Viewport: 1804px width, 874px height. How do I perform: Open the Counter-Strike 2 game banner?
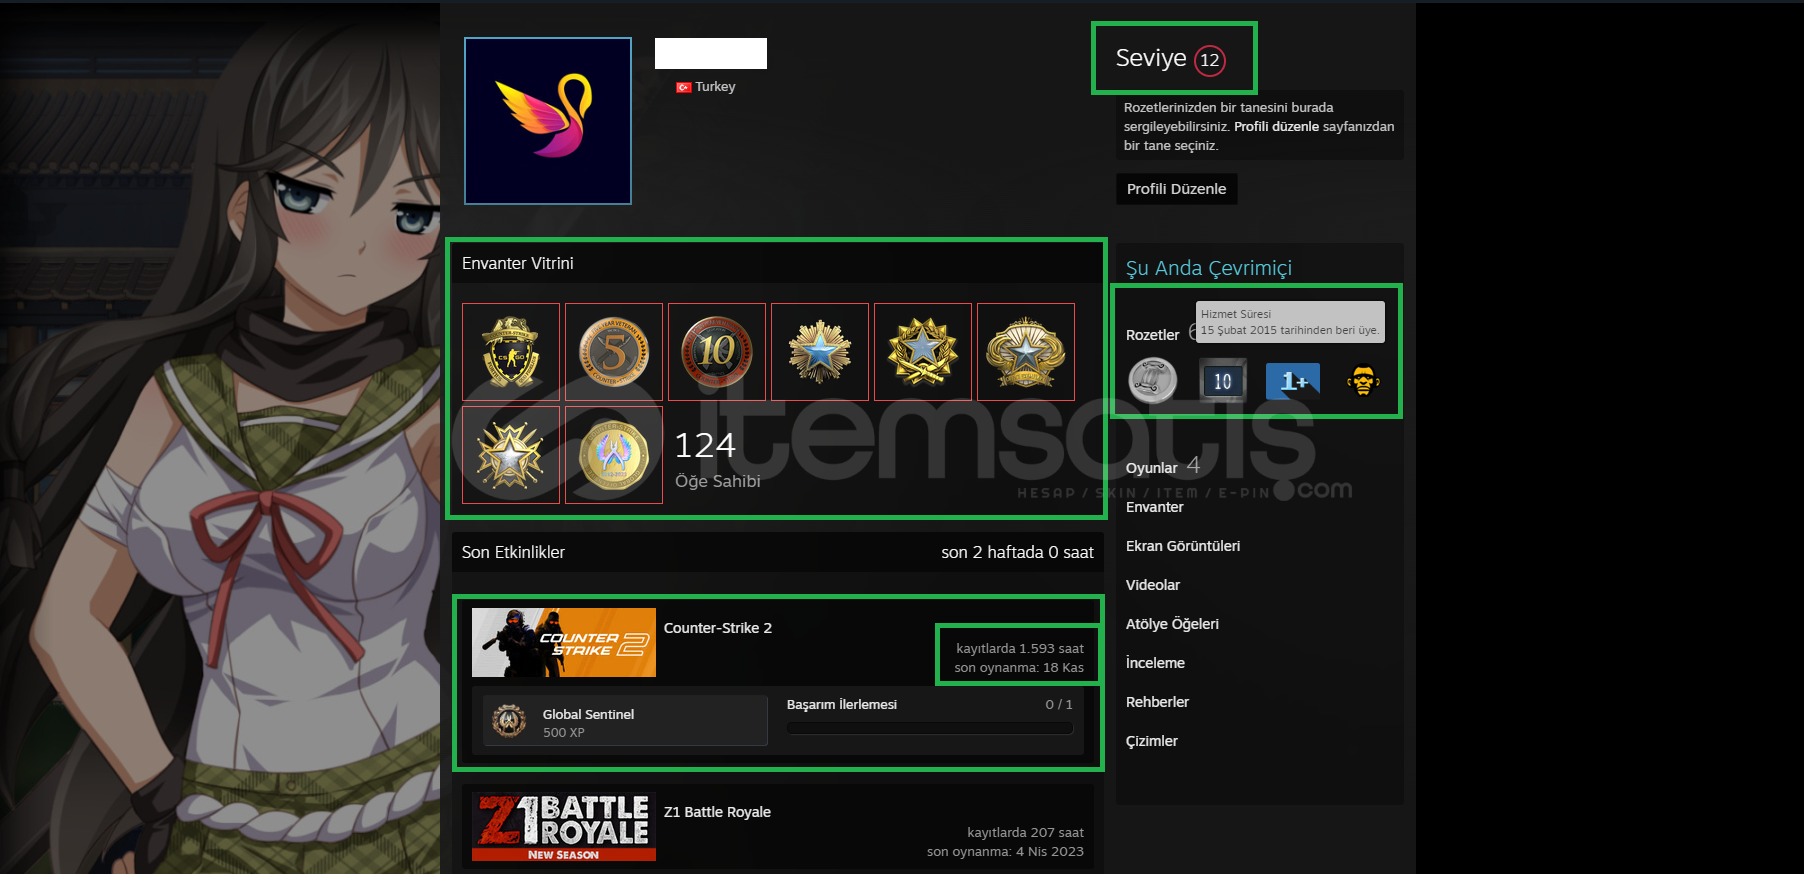(x=564, y=642)
